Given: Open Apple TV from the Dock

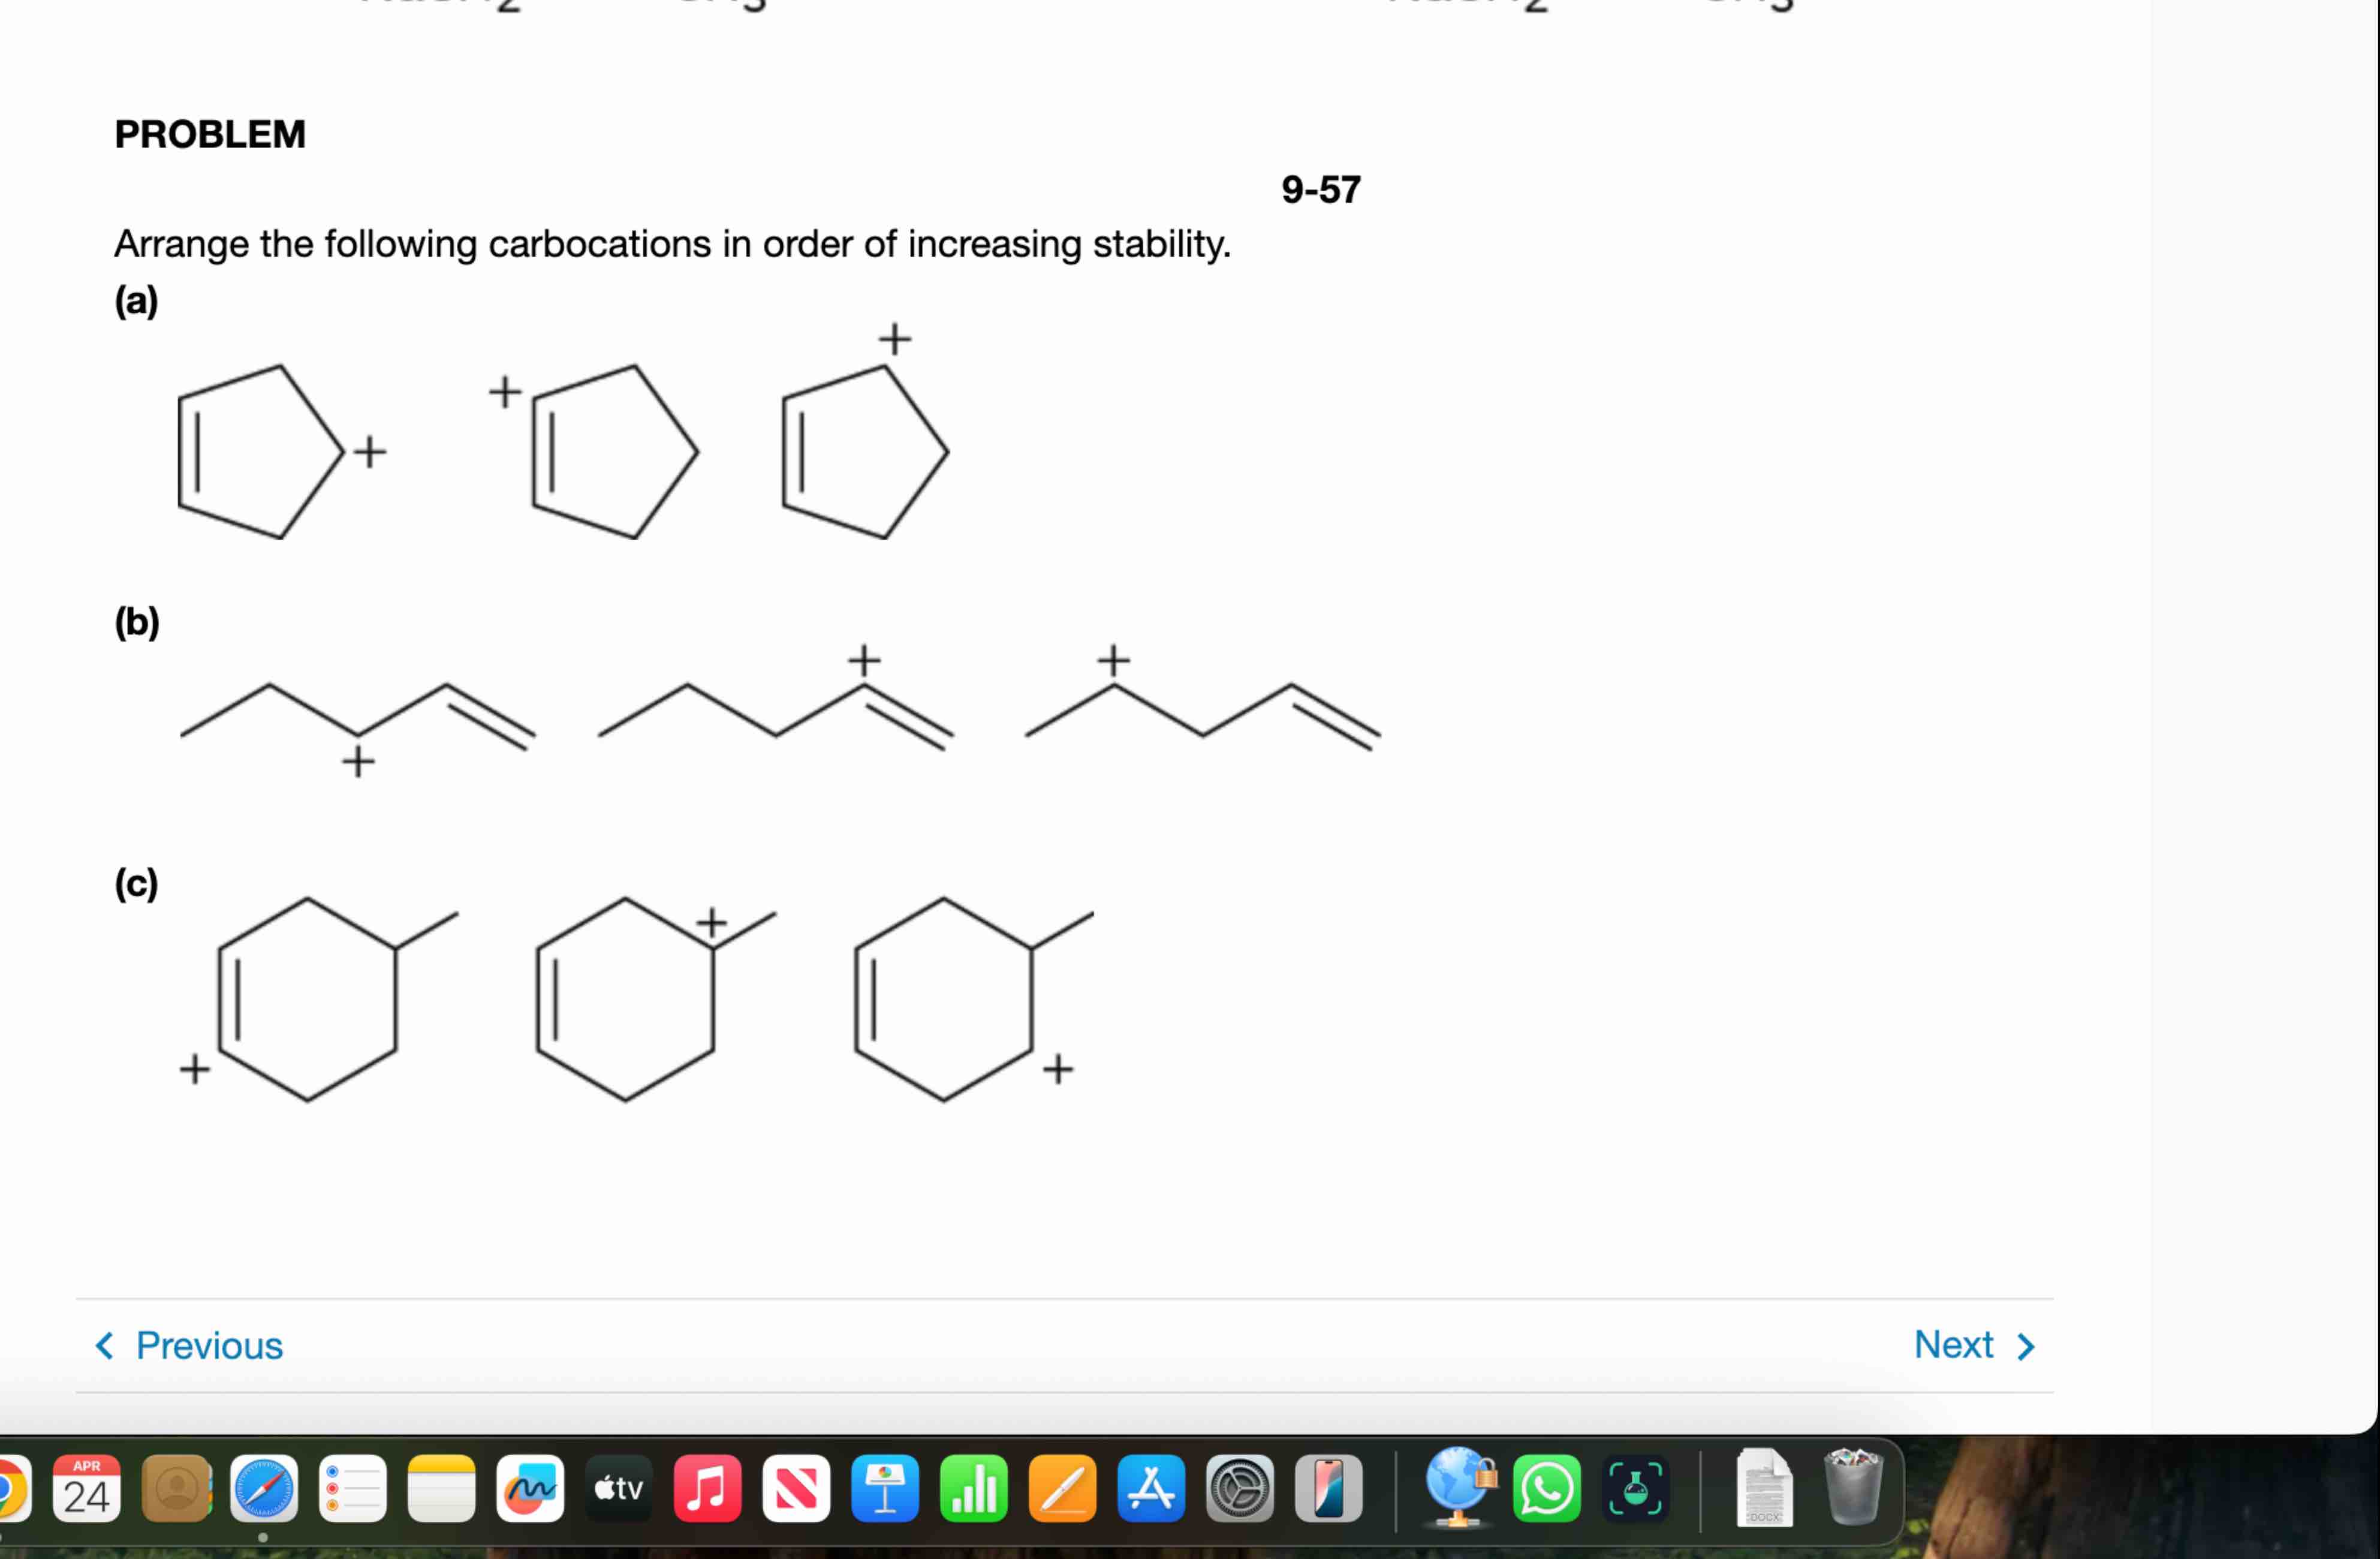Looking at the screenshot, I should 618,1490.
